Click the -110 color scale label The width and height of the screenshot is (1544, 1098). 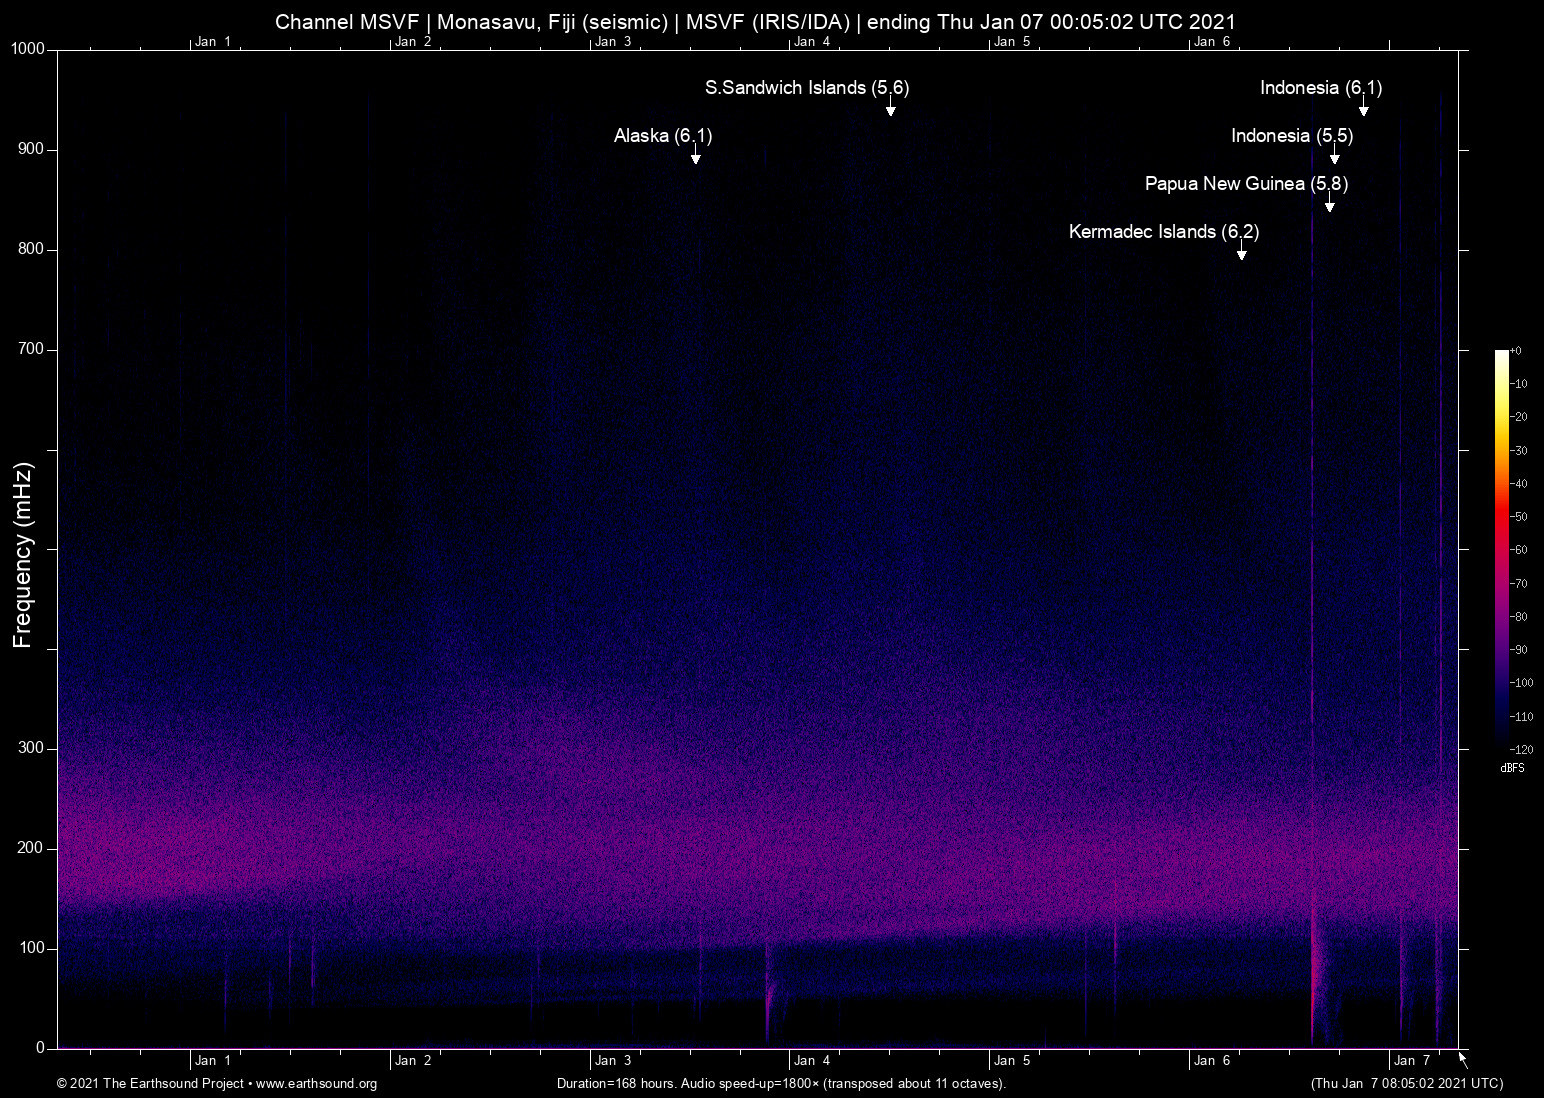click(1521, 717)
